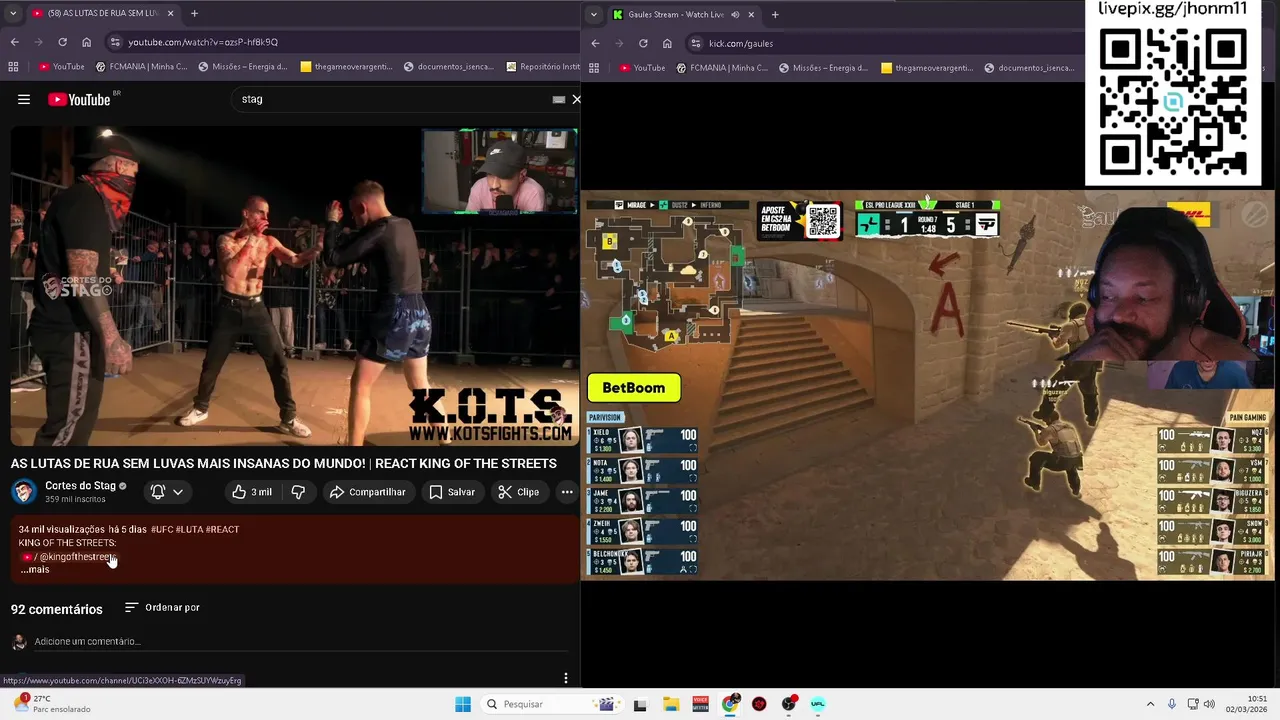This screenshot has width=1280, height=720.
Task: Click the Compartilhar share button
Action: pos(368,492)
